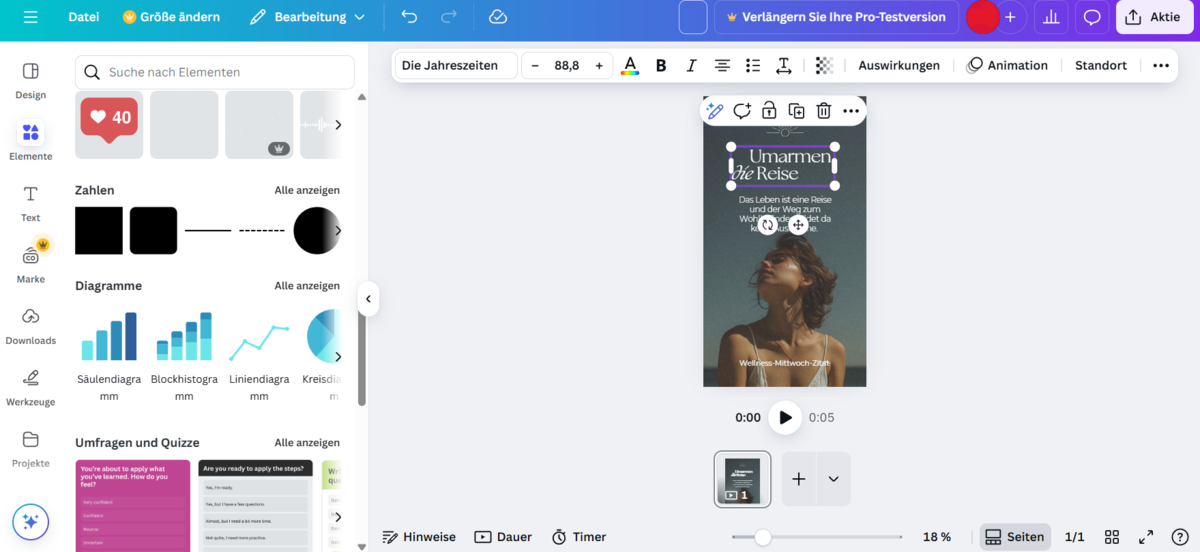Open the text color picker

click(x=630, y=66)
